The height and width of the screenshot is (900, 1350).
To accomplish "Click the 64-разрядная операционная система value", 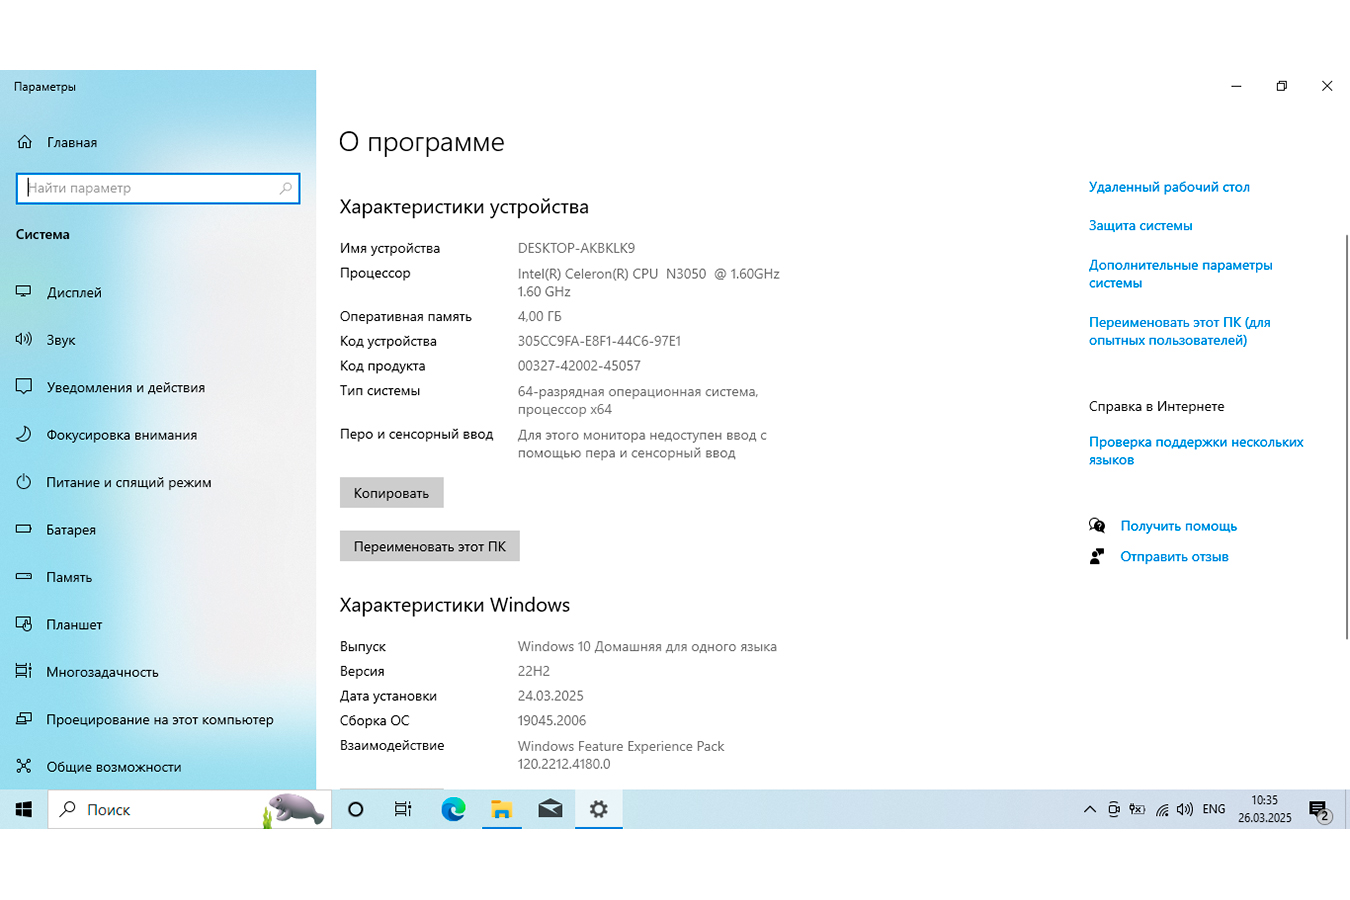I will (x=638, y=401).
